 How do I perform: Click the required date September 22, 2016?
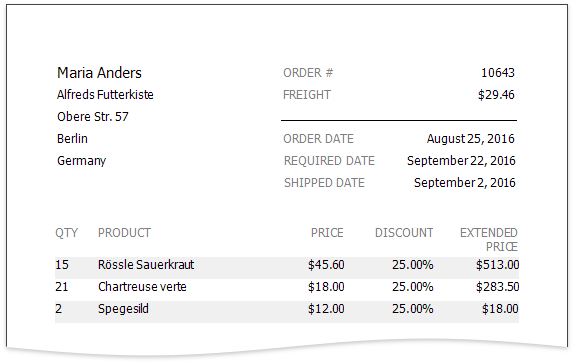(461, 161)
